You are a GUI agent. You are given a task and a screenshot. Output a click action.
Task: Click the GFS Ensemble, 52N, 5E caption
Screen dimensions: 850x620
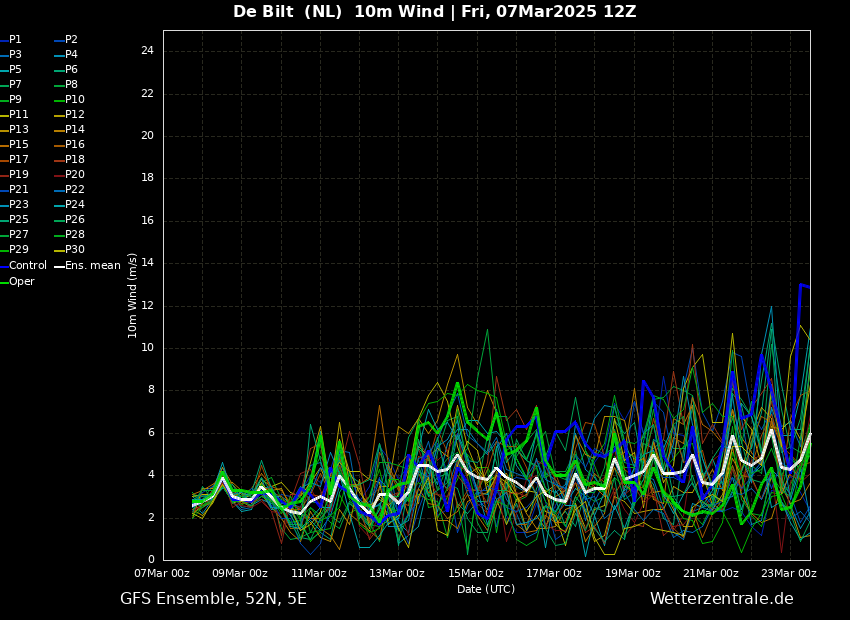pos(213,599)
